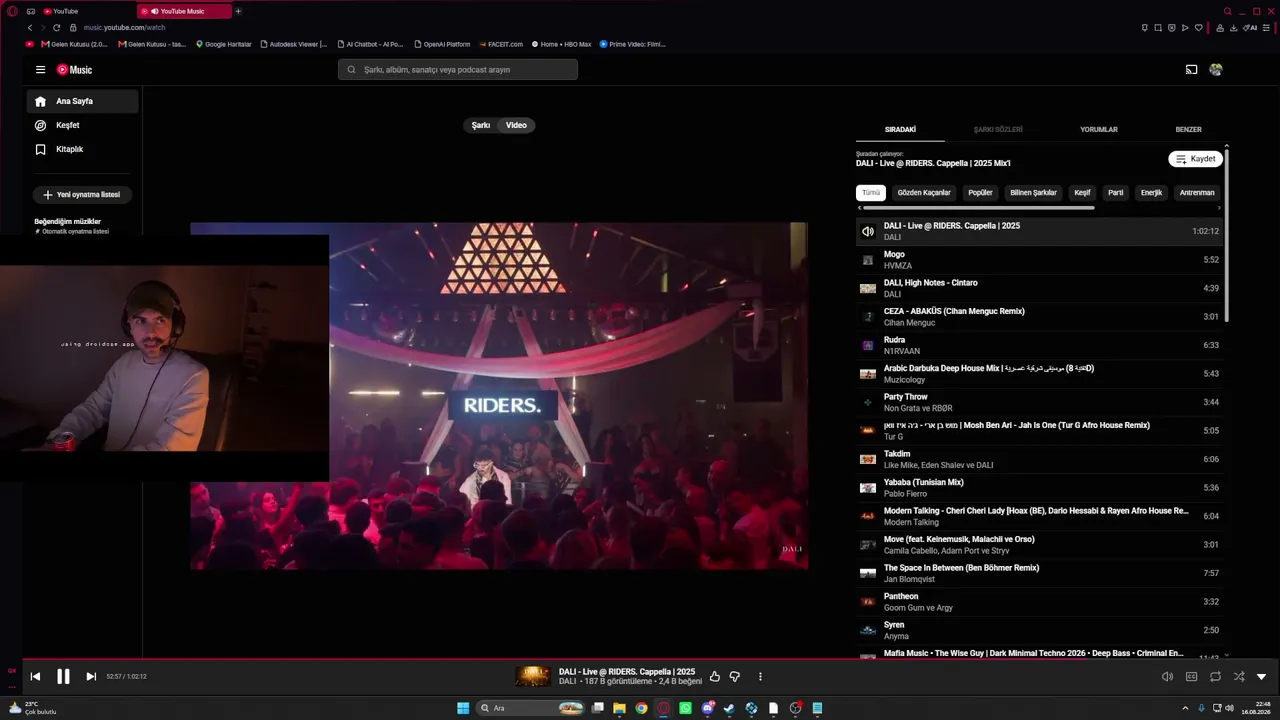1280x720 pixels.
Task: Collapse the player page with down arrow
Action: click(1261, 677)
